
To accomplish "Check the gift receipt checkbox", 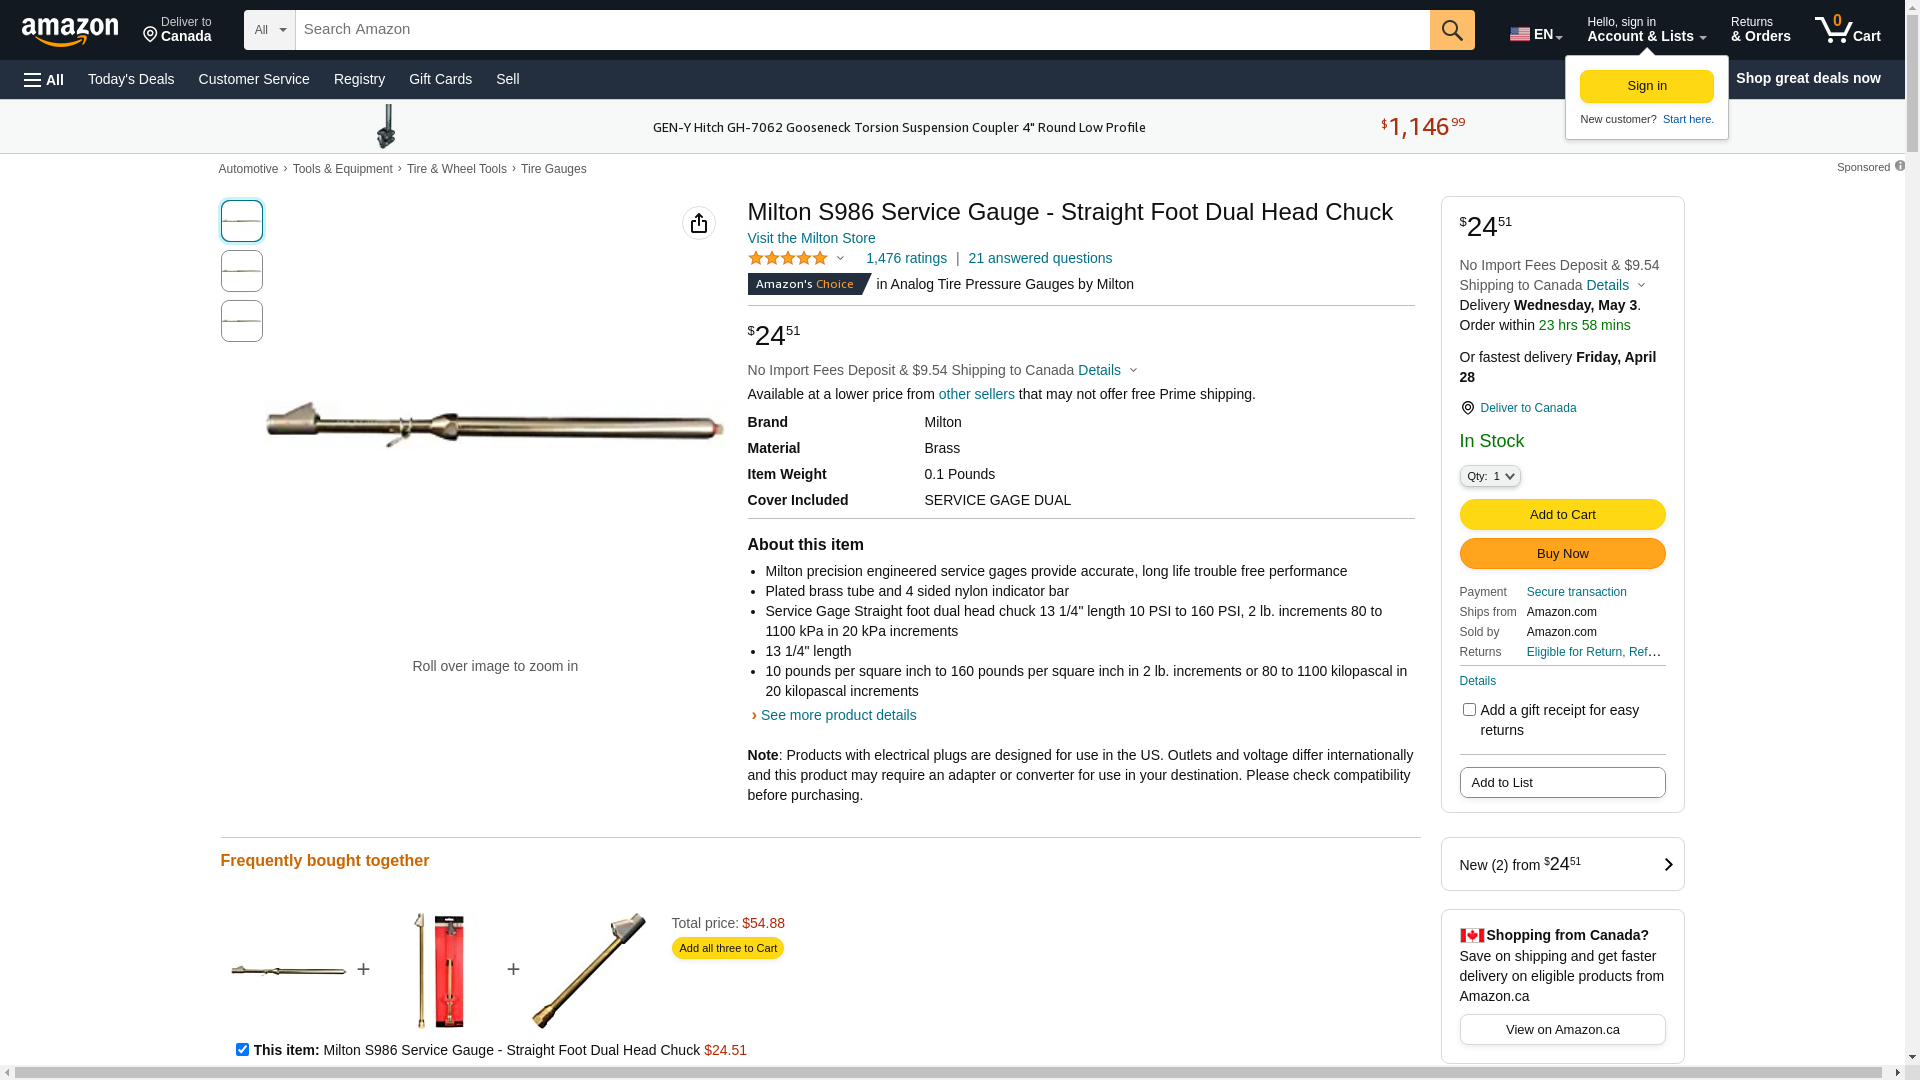I will 1469,710.
